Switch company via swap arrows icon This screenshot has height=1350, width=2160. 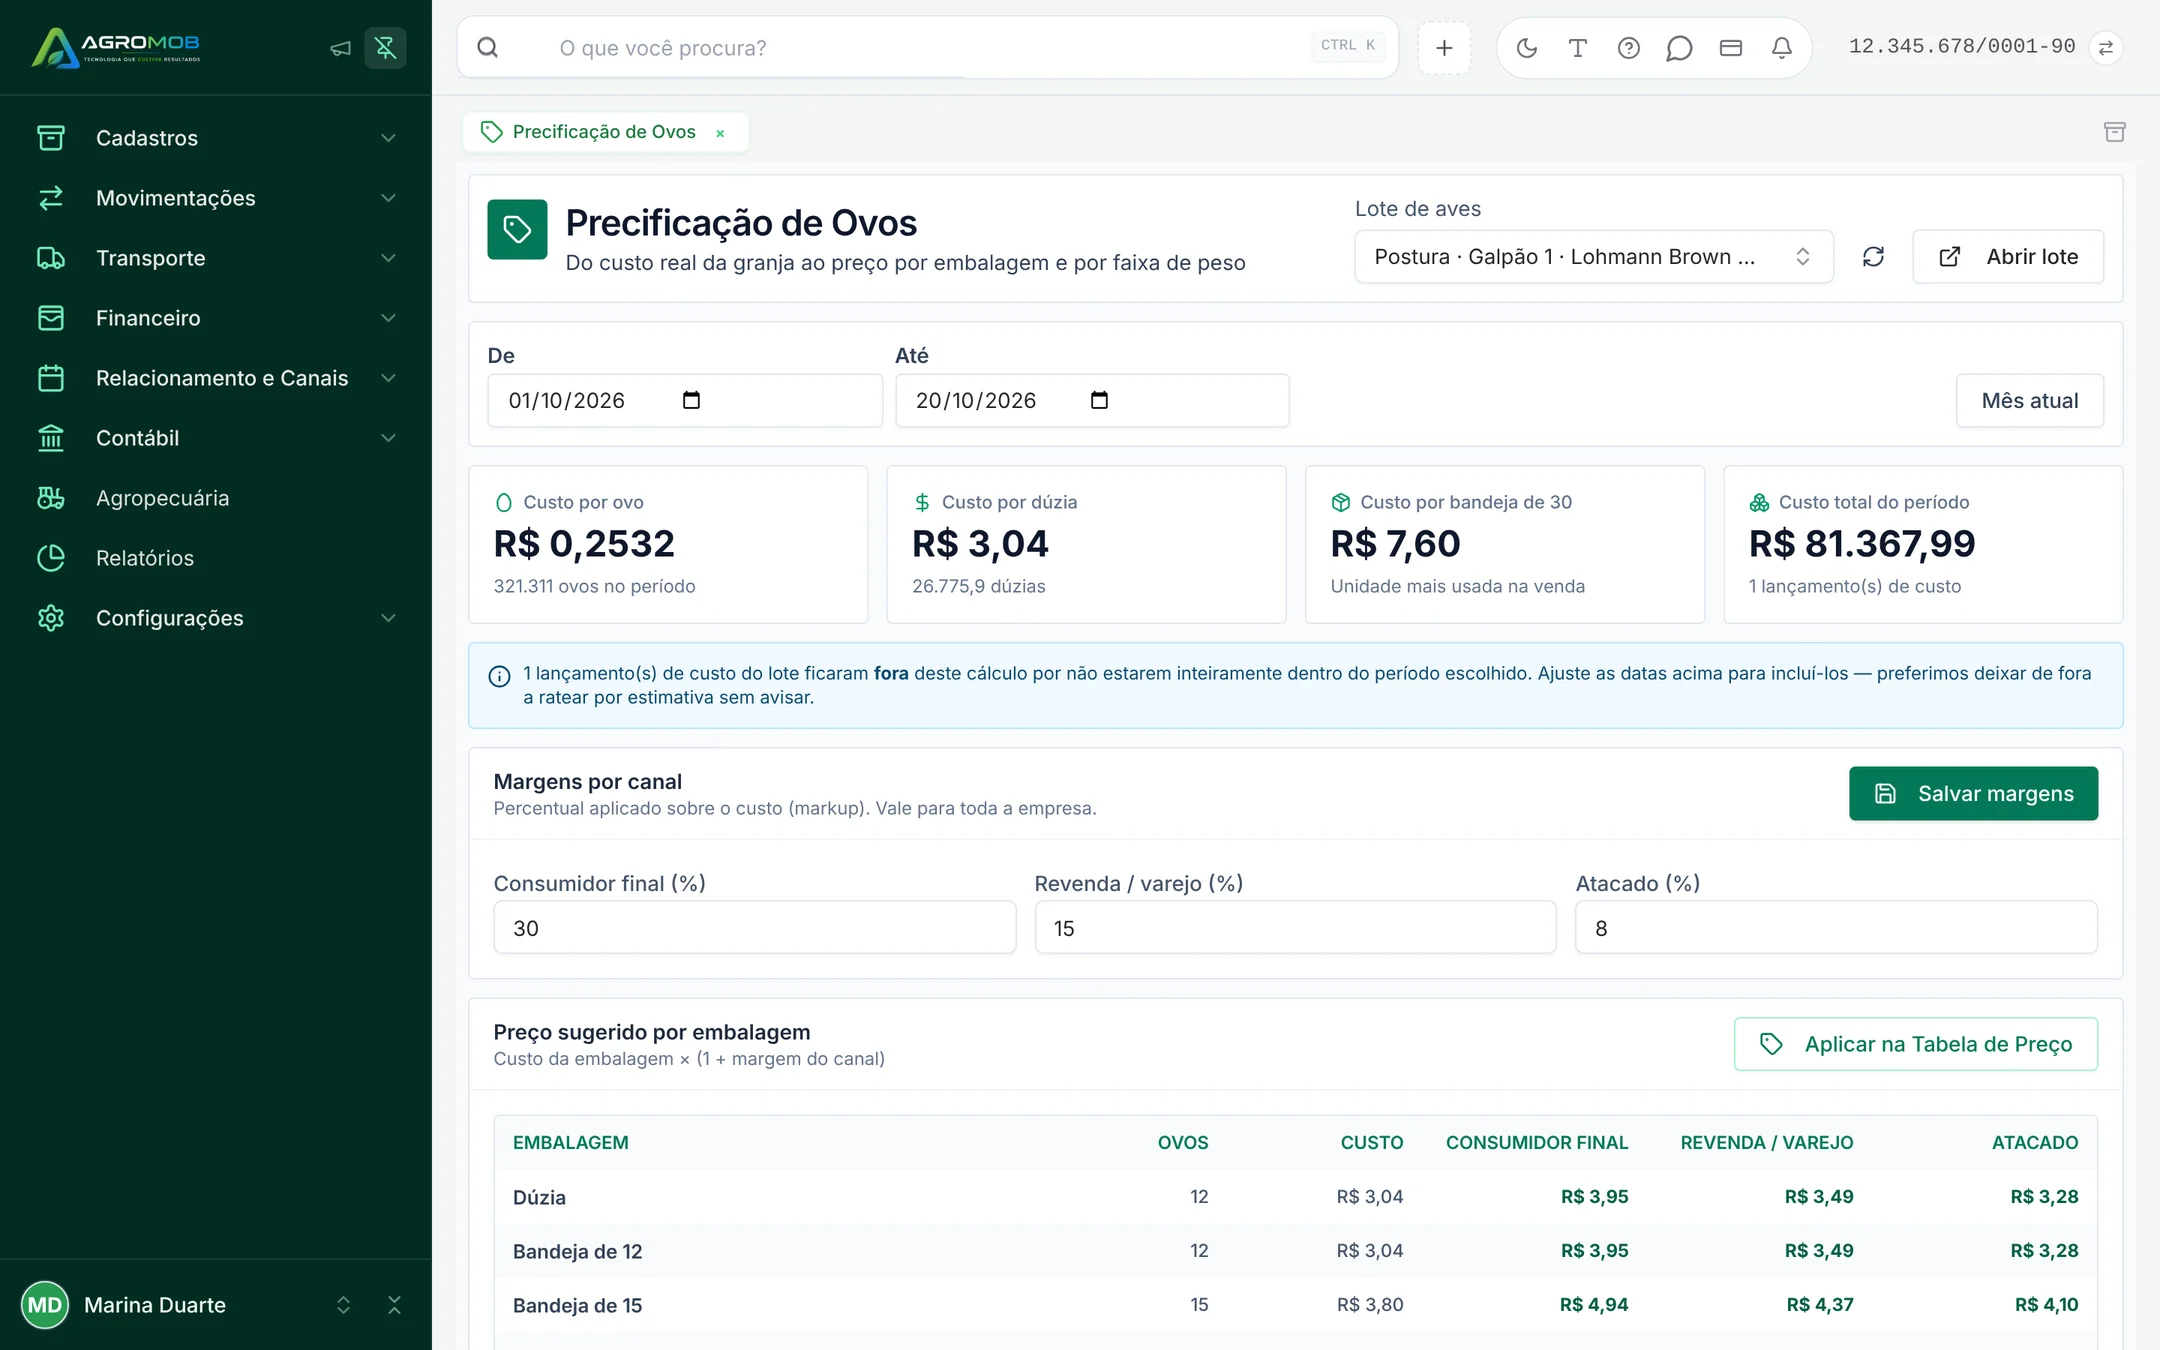[x=2106, y=48]
